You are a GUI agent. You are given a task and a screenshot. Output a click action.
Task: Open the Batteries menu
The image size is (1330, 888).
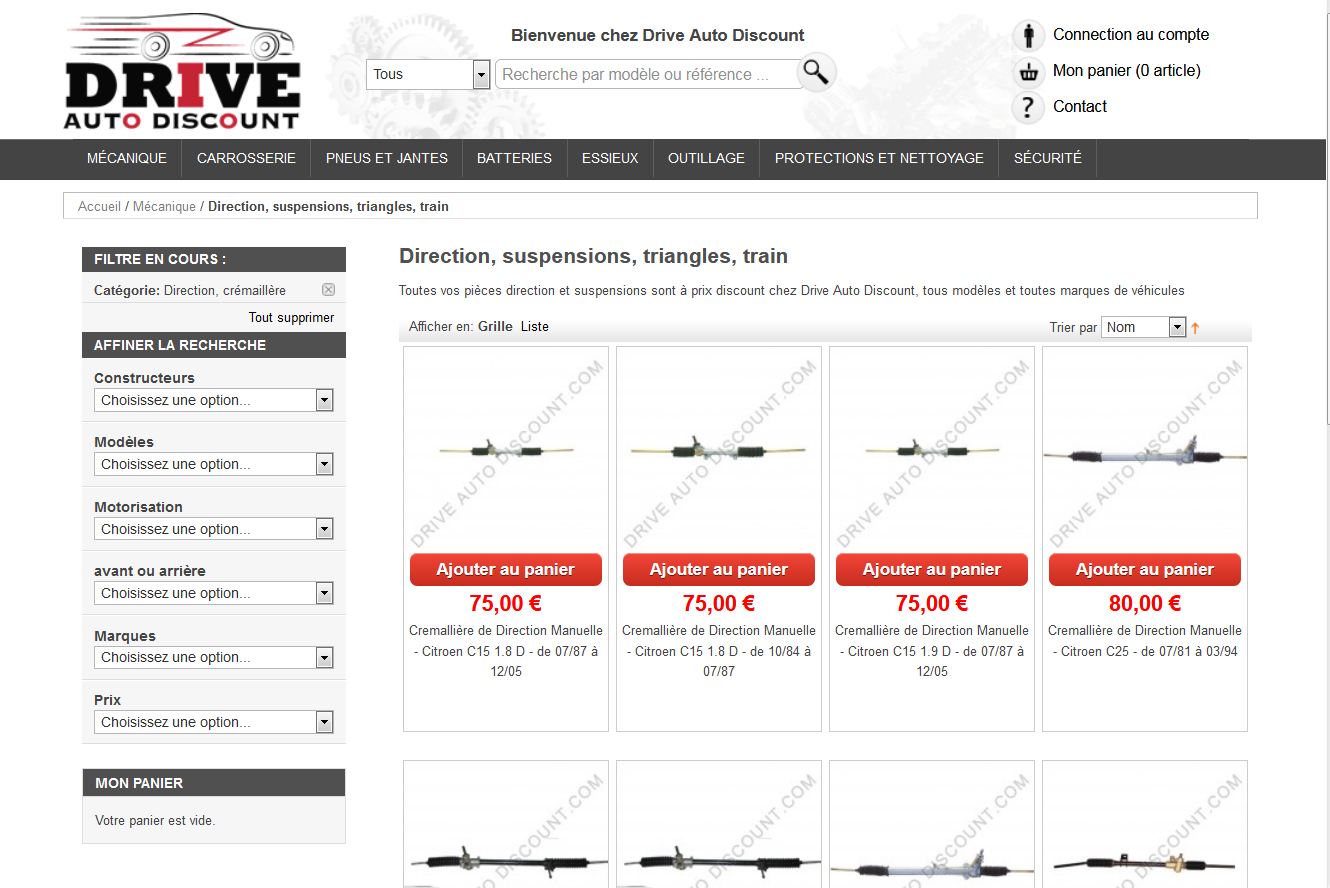(x=514, y=158)
